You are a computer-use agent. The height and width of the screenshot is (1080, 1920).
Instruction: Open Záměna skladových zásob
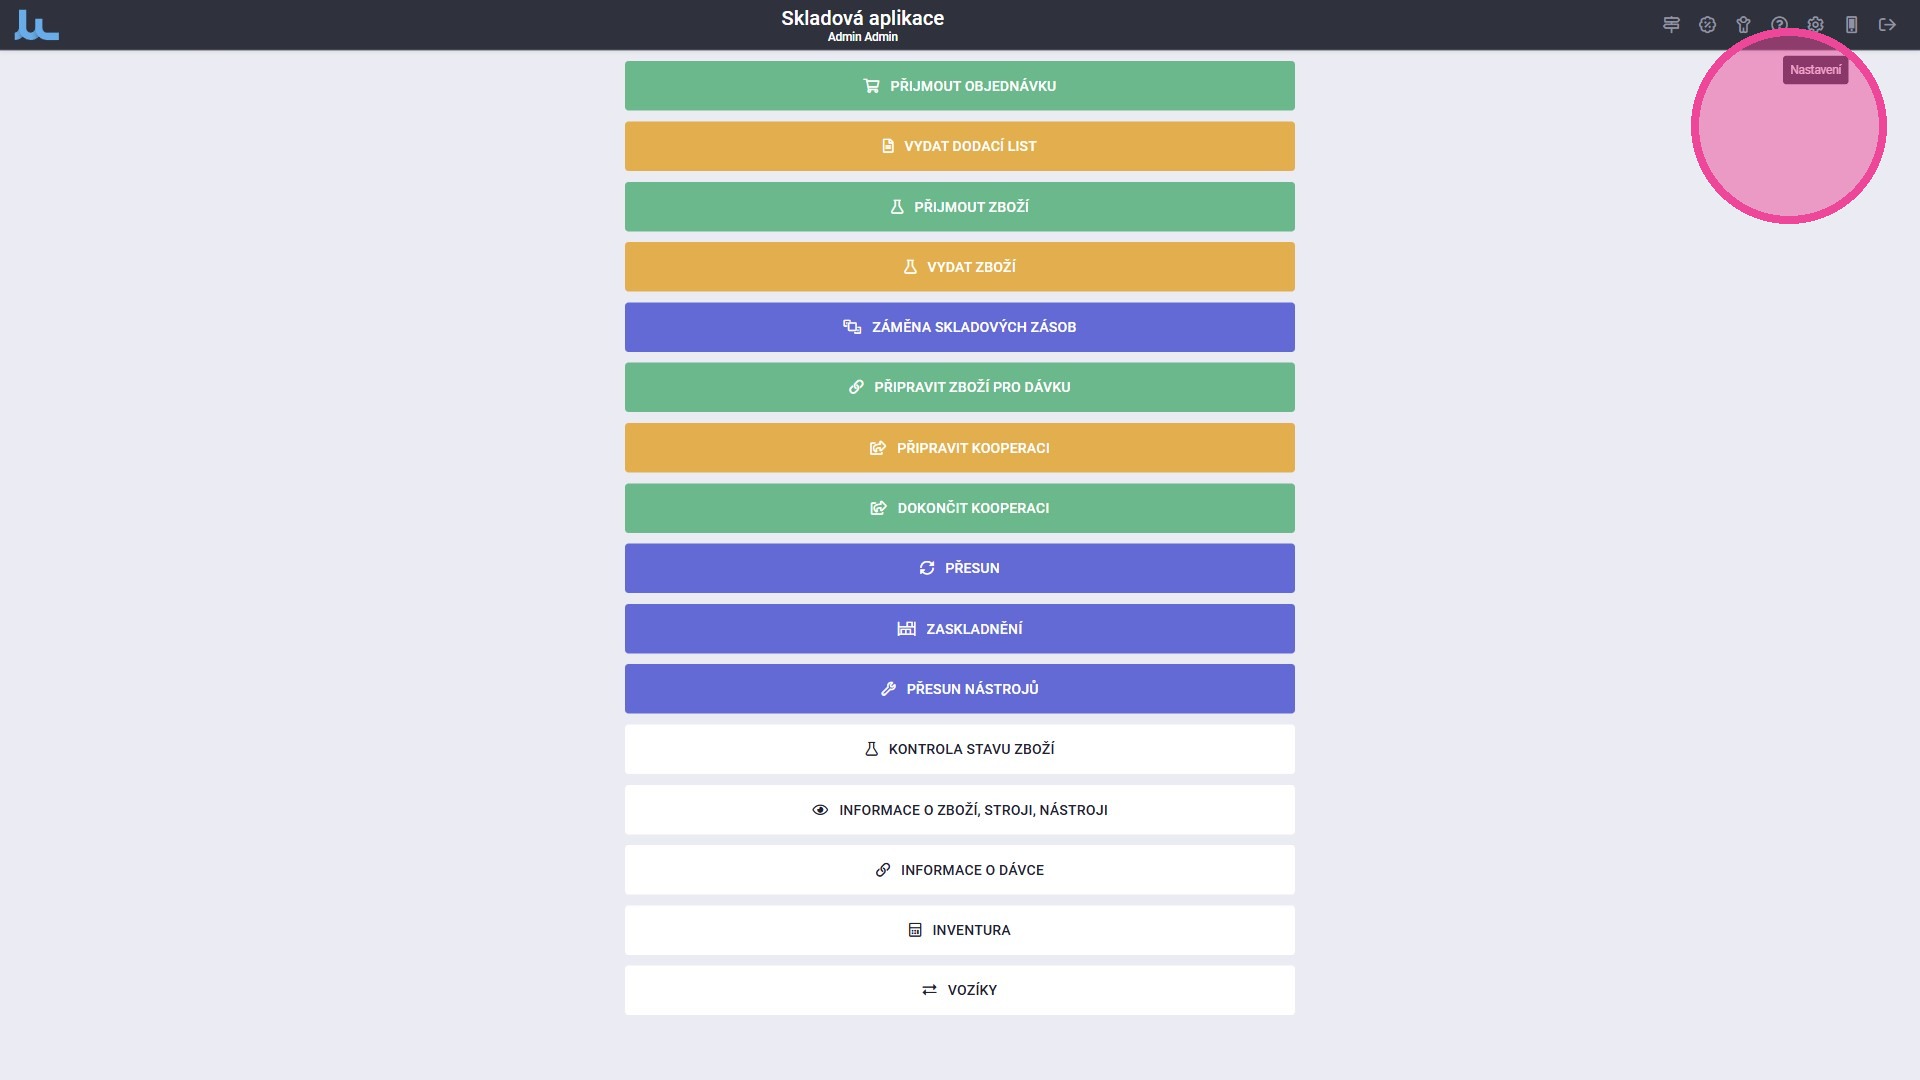coord(959,327)
